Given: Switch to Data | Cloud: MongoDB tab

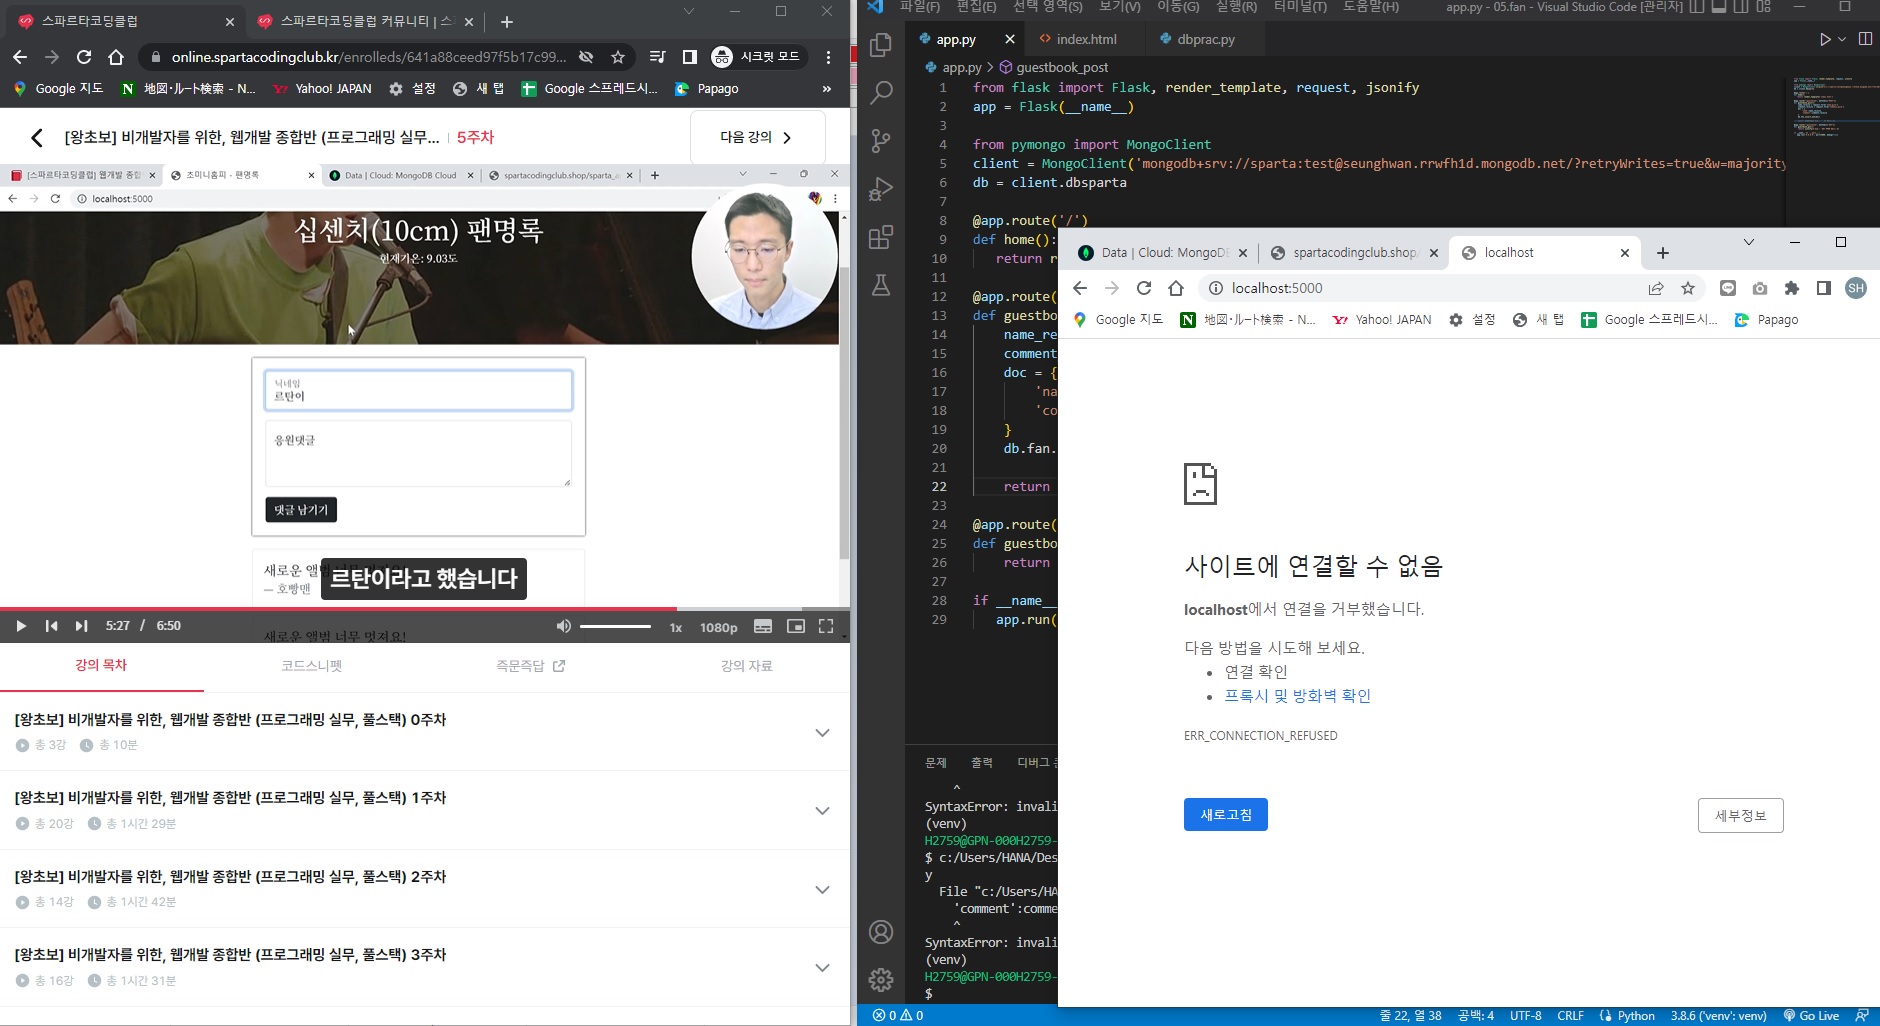Looking at the screenshot, I should [1162, 253].
